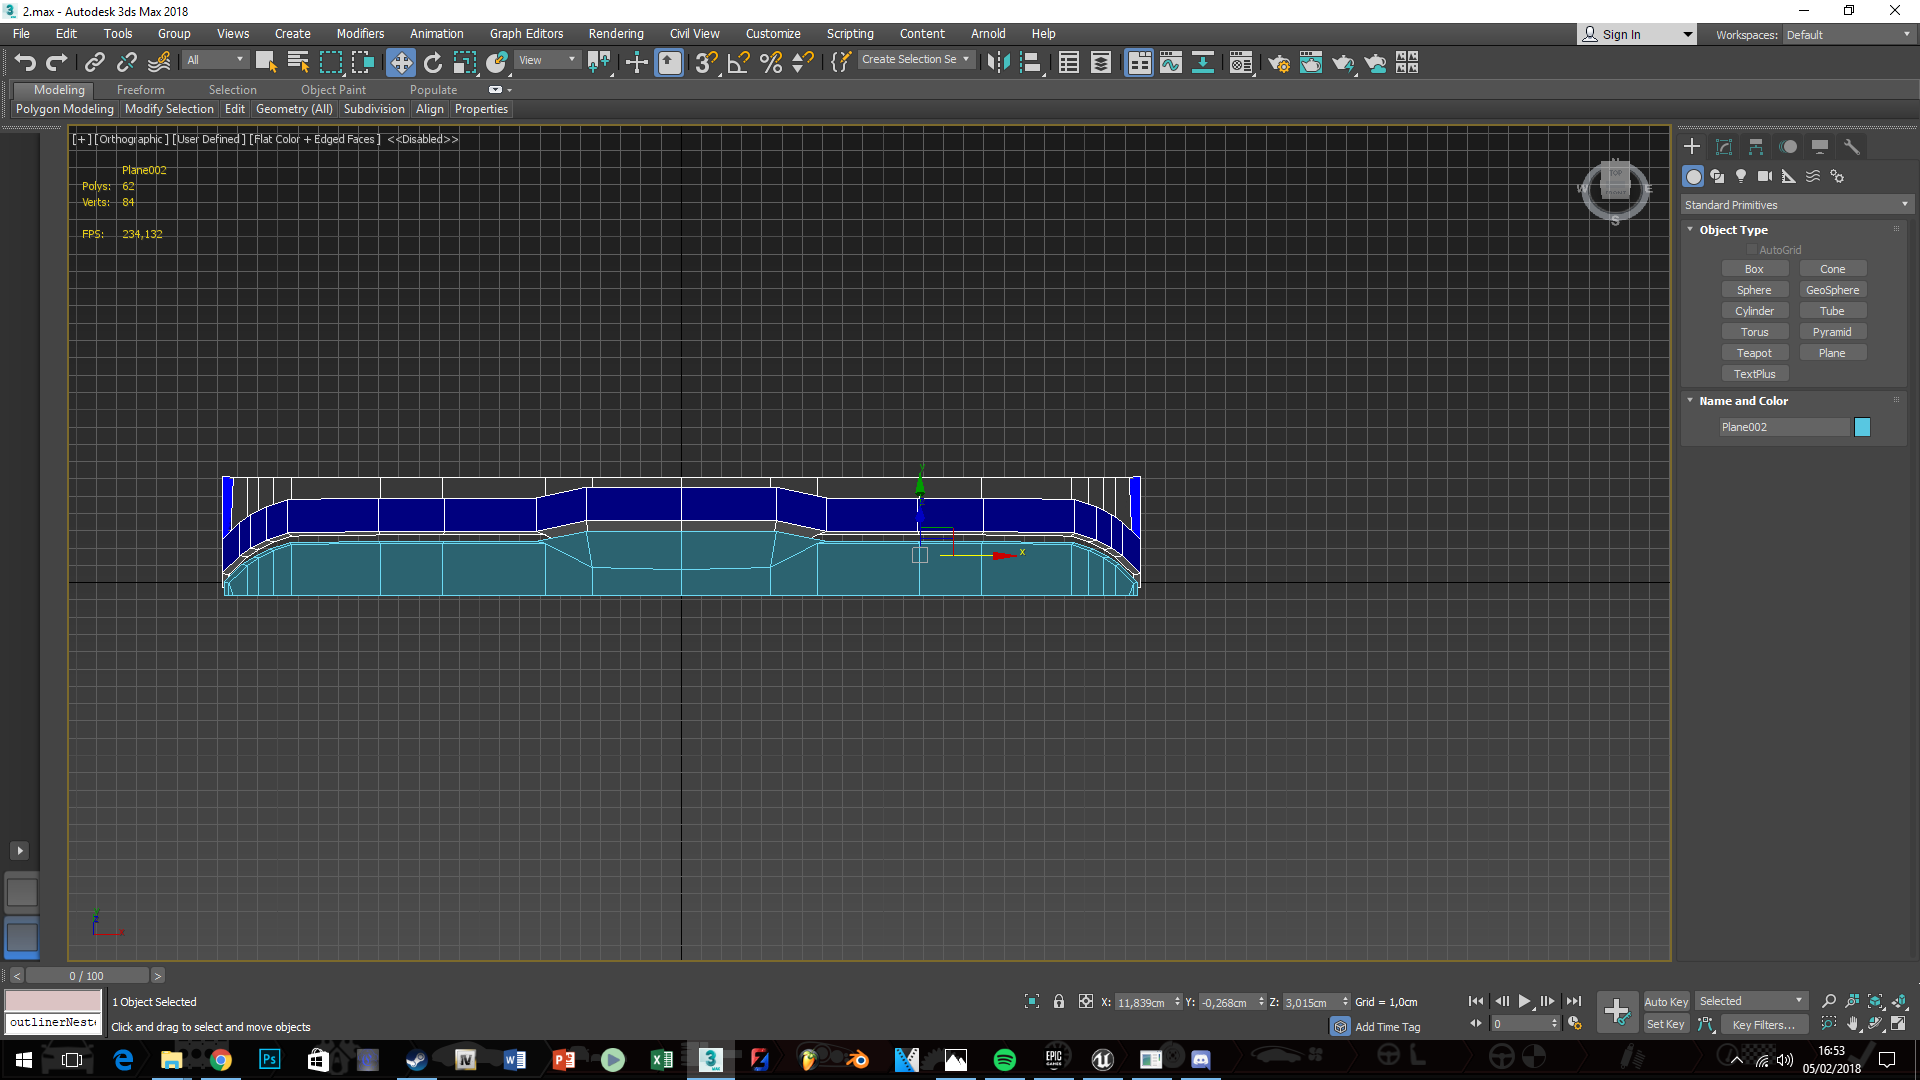
Task: Select the Rotate tool in toolbar
Action: click(432, 63)
